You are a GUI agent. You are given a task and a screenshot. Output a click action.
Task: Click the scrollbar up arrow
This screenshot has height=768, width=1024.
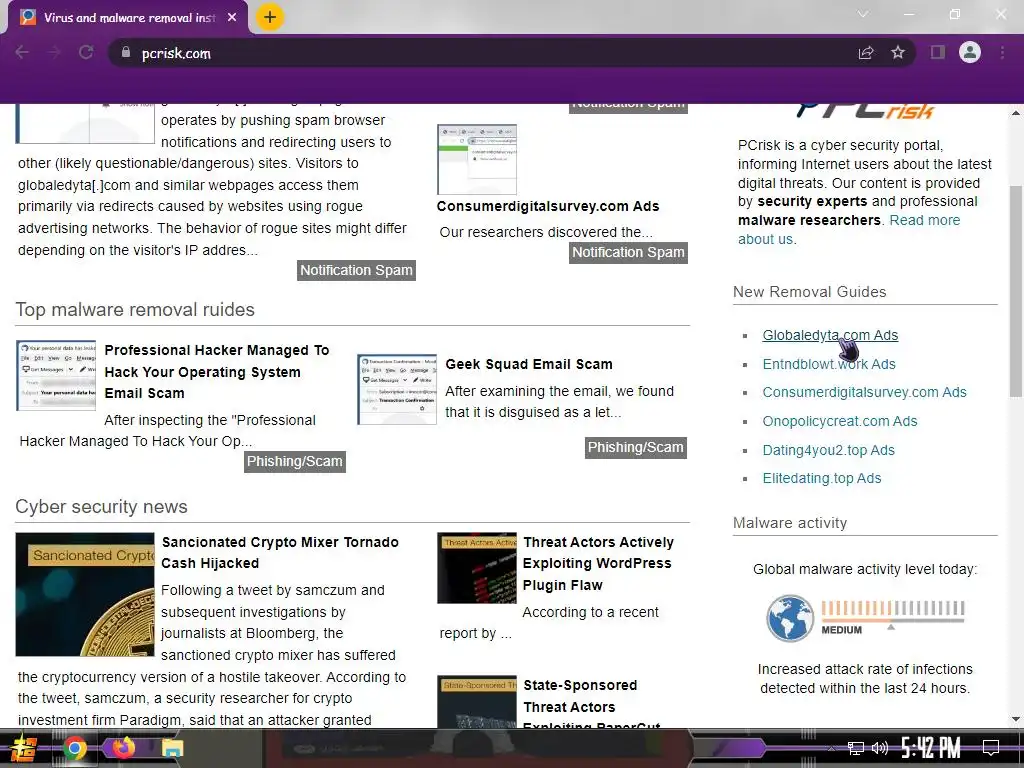[x=1016, y=112]
